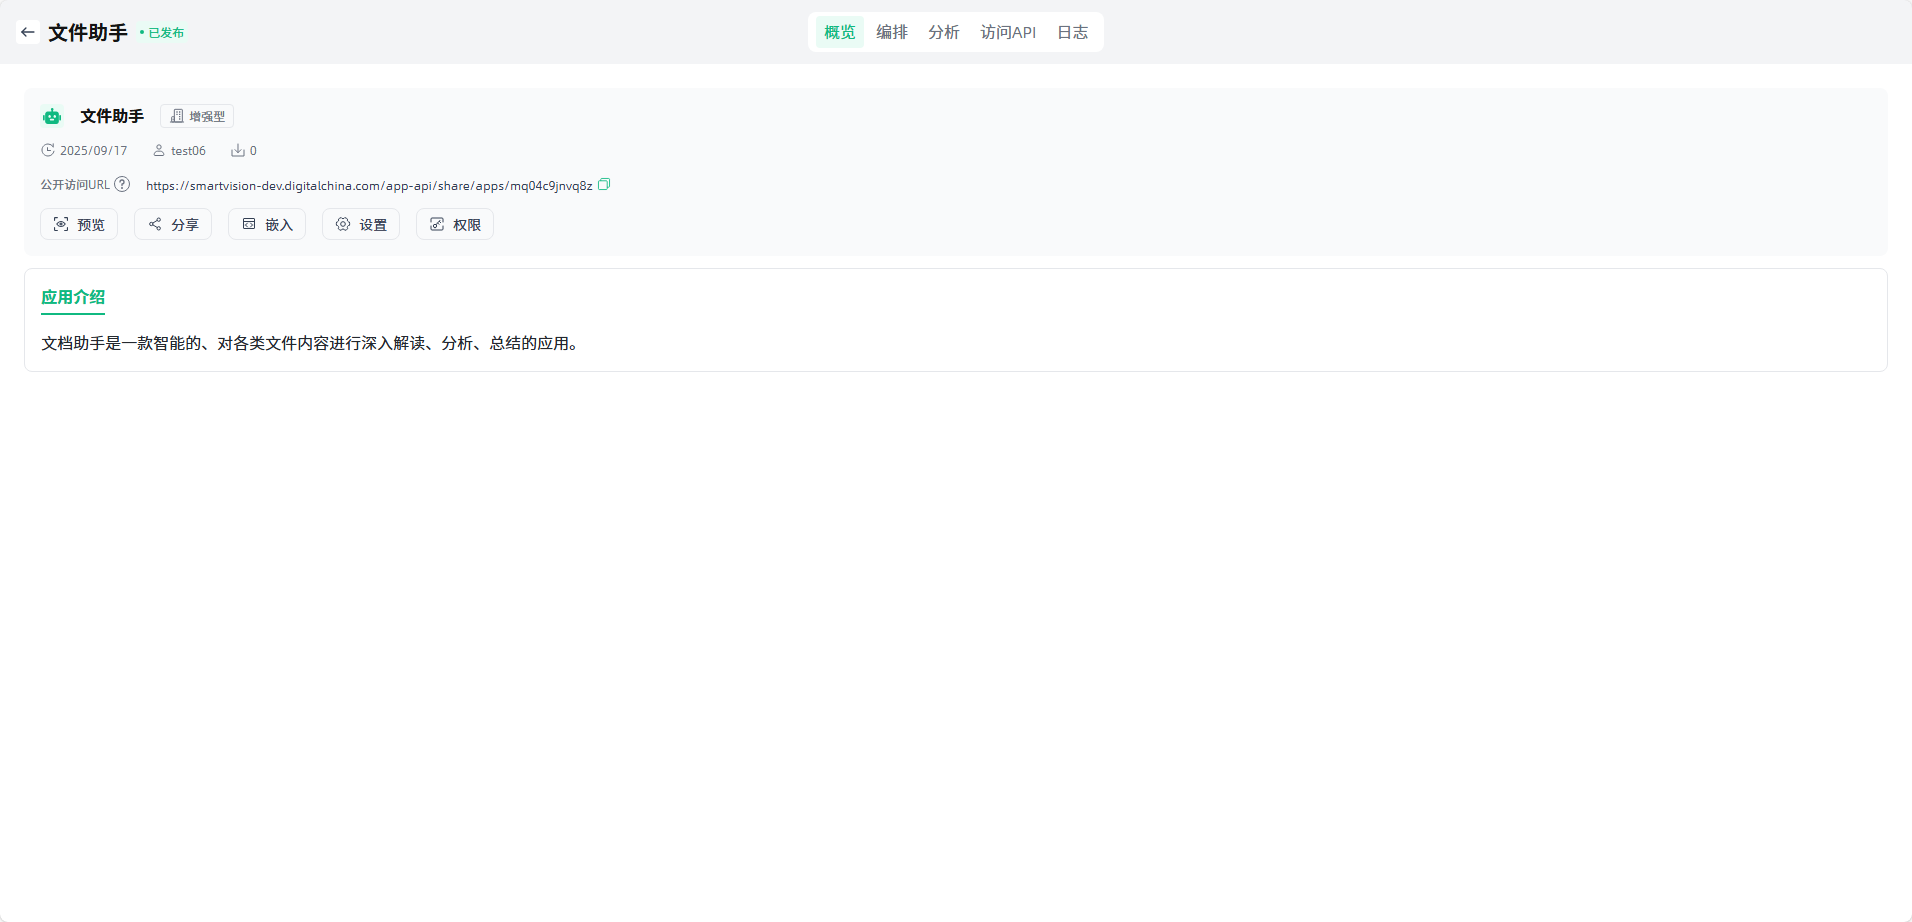Click the public share URL link
Viewport: 1912px width, 922px height.
click(x=369, y=185)
